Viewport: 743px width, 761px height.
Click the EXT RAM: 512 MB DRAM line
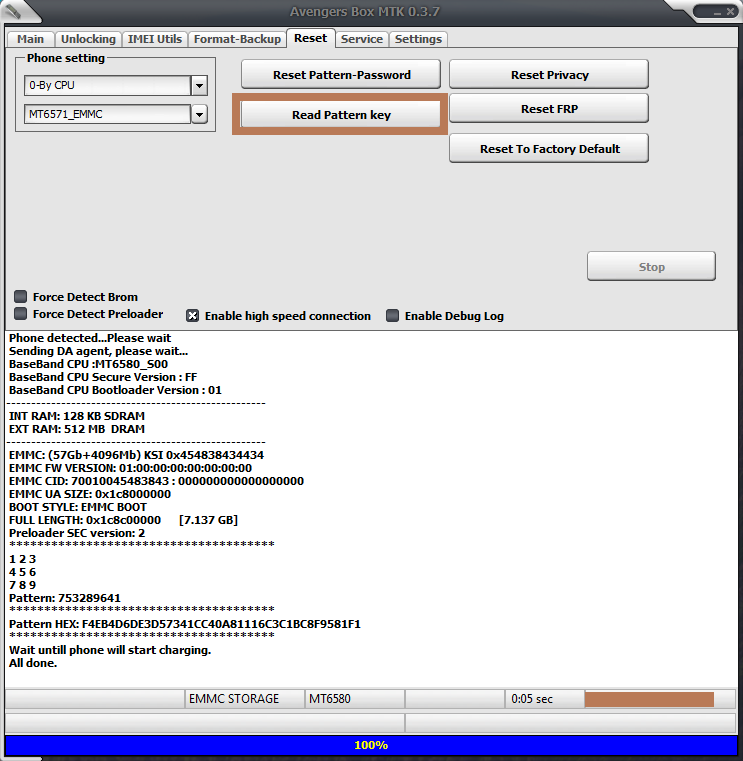point(77,430)
